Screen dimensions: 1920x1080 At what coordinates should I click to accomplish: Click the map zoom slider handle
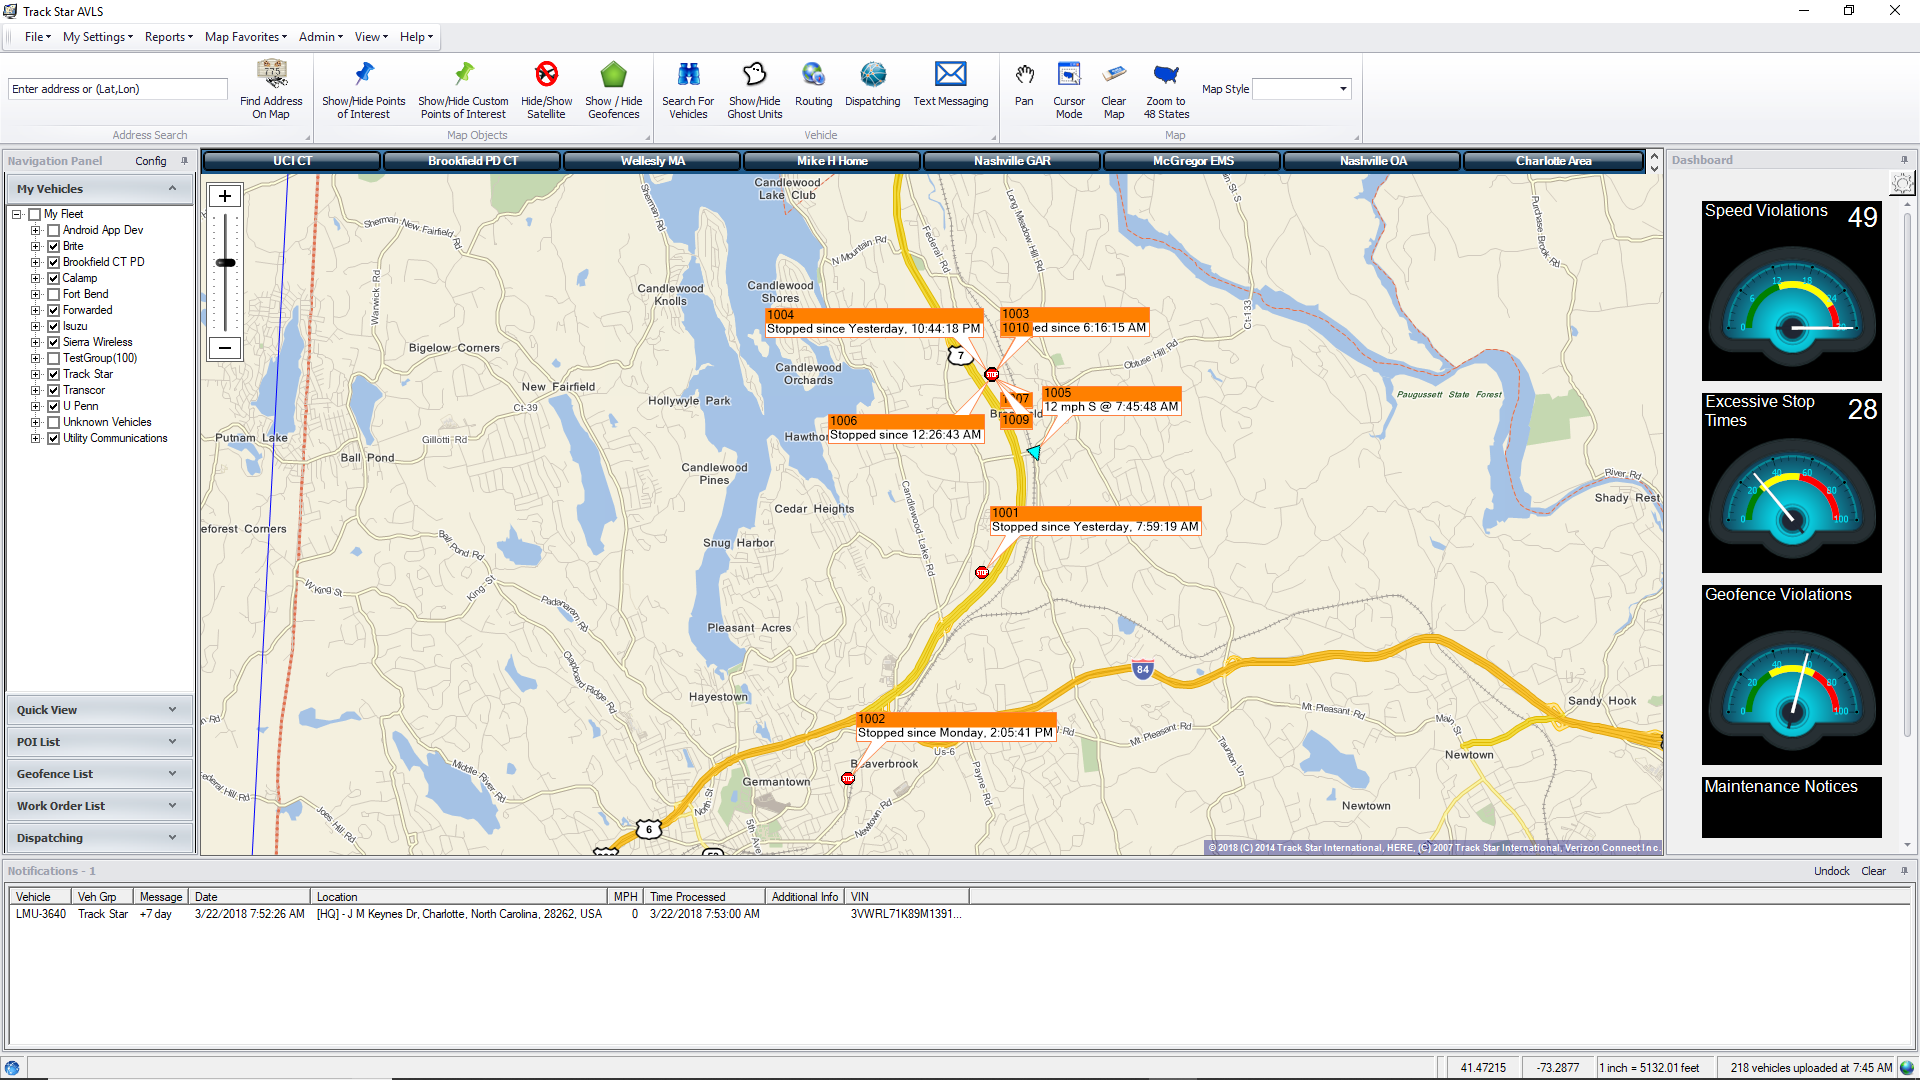[226, 263]
